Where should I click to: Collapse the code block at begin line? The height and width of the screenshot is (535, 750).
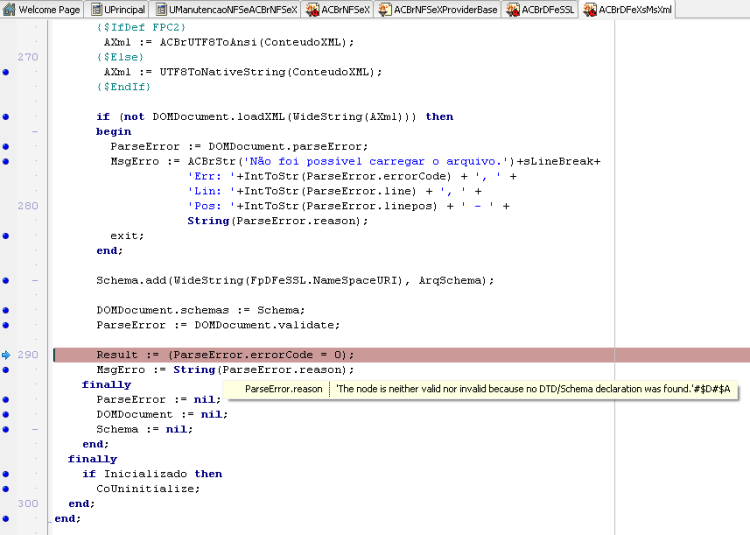pyautogui.click(x=35, y=131)
